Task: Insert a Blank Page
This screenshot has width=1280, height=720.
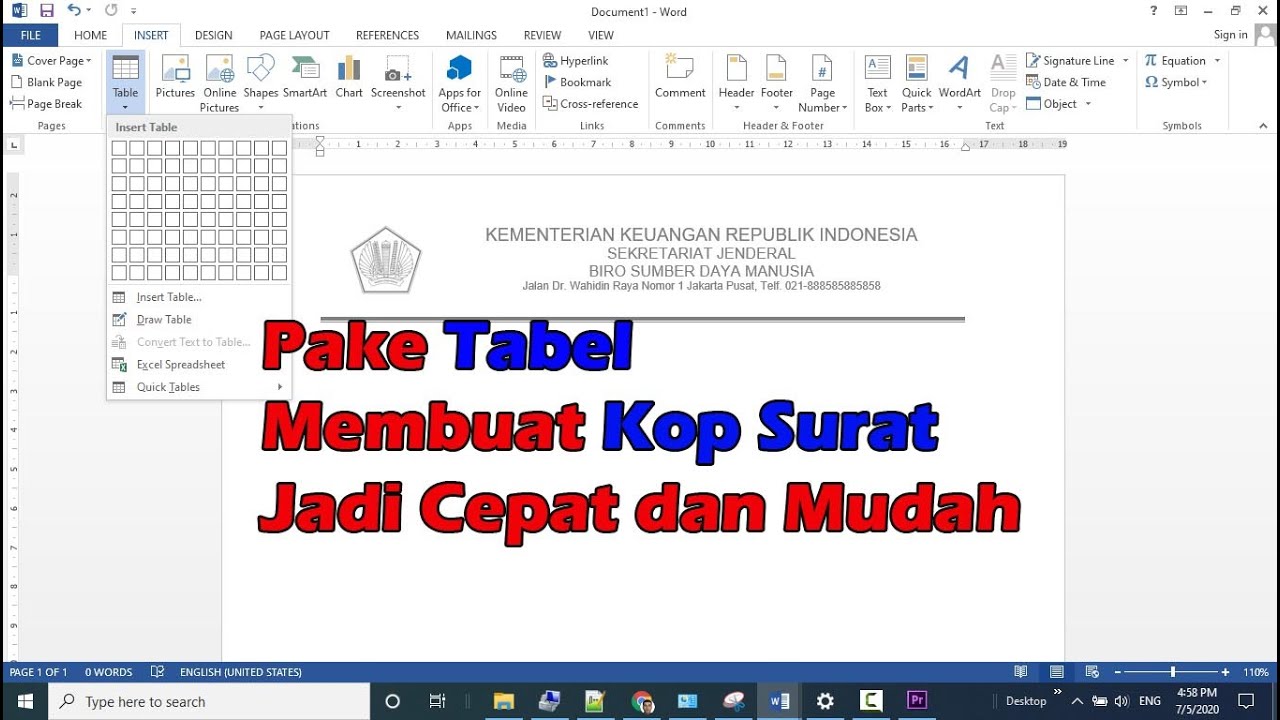Action: pyautogui.click(x=46, y=82)
